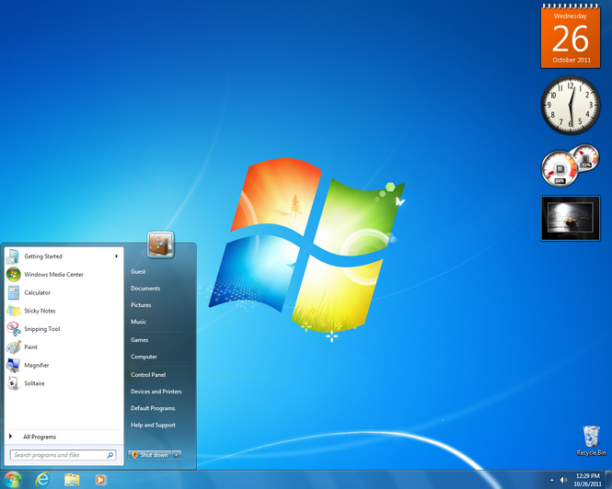The height and width of the screenshot is (489, 612).
Task: Open Sticky Notes icon
Action: point(13,311)
